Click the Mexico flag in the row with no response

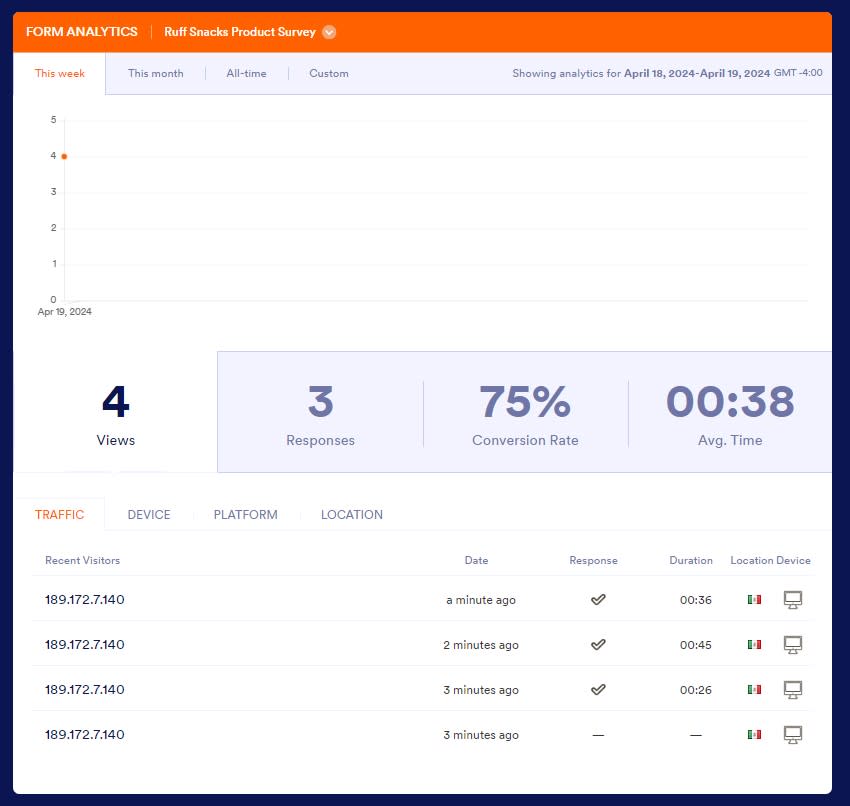pos(754,734)
